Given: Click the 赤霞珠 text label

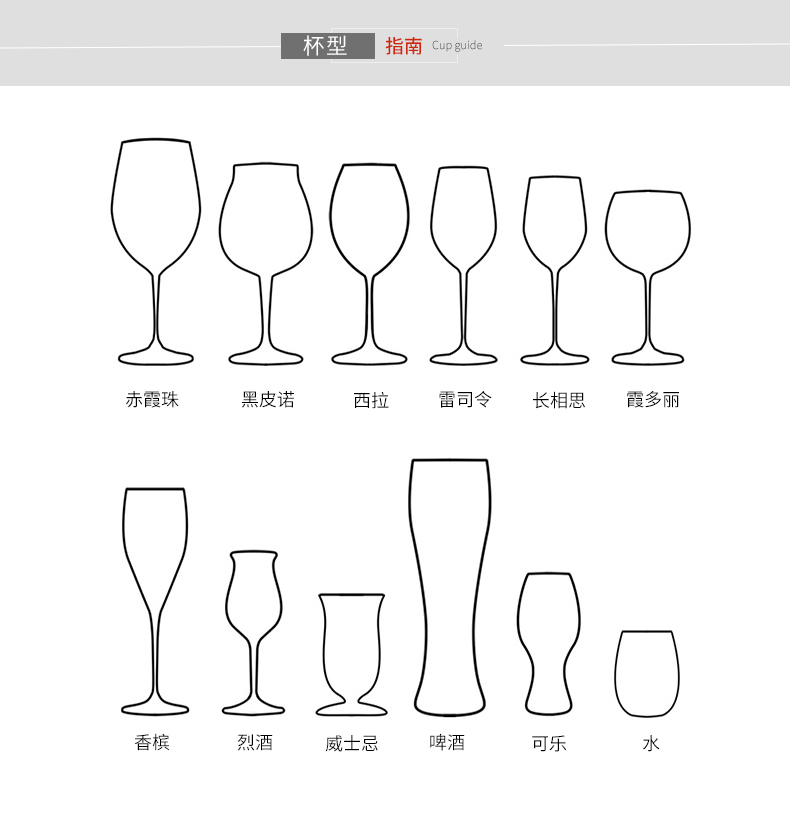Looking at the screenshot, I should (x=152, y=400).
